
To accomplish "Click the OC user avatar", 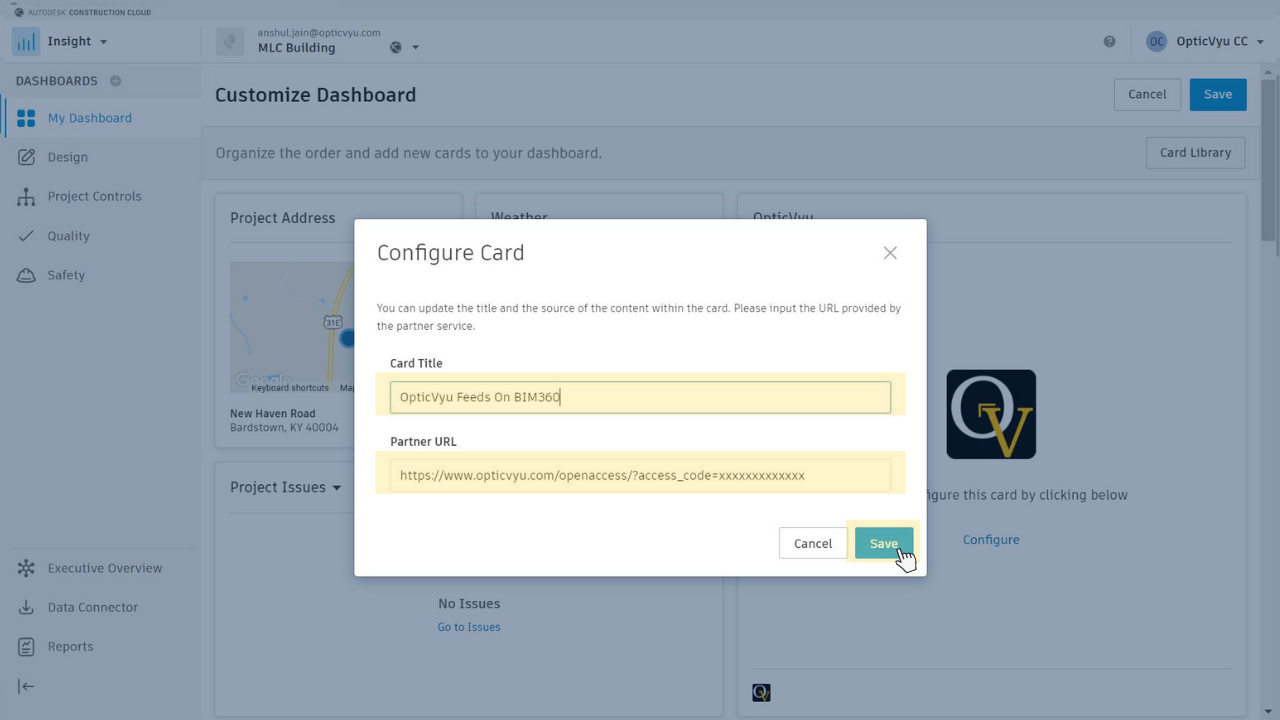I will click(1156, 41).
